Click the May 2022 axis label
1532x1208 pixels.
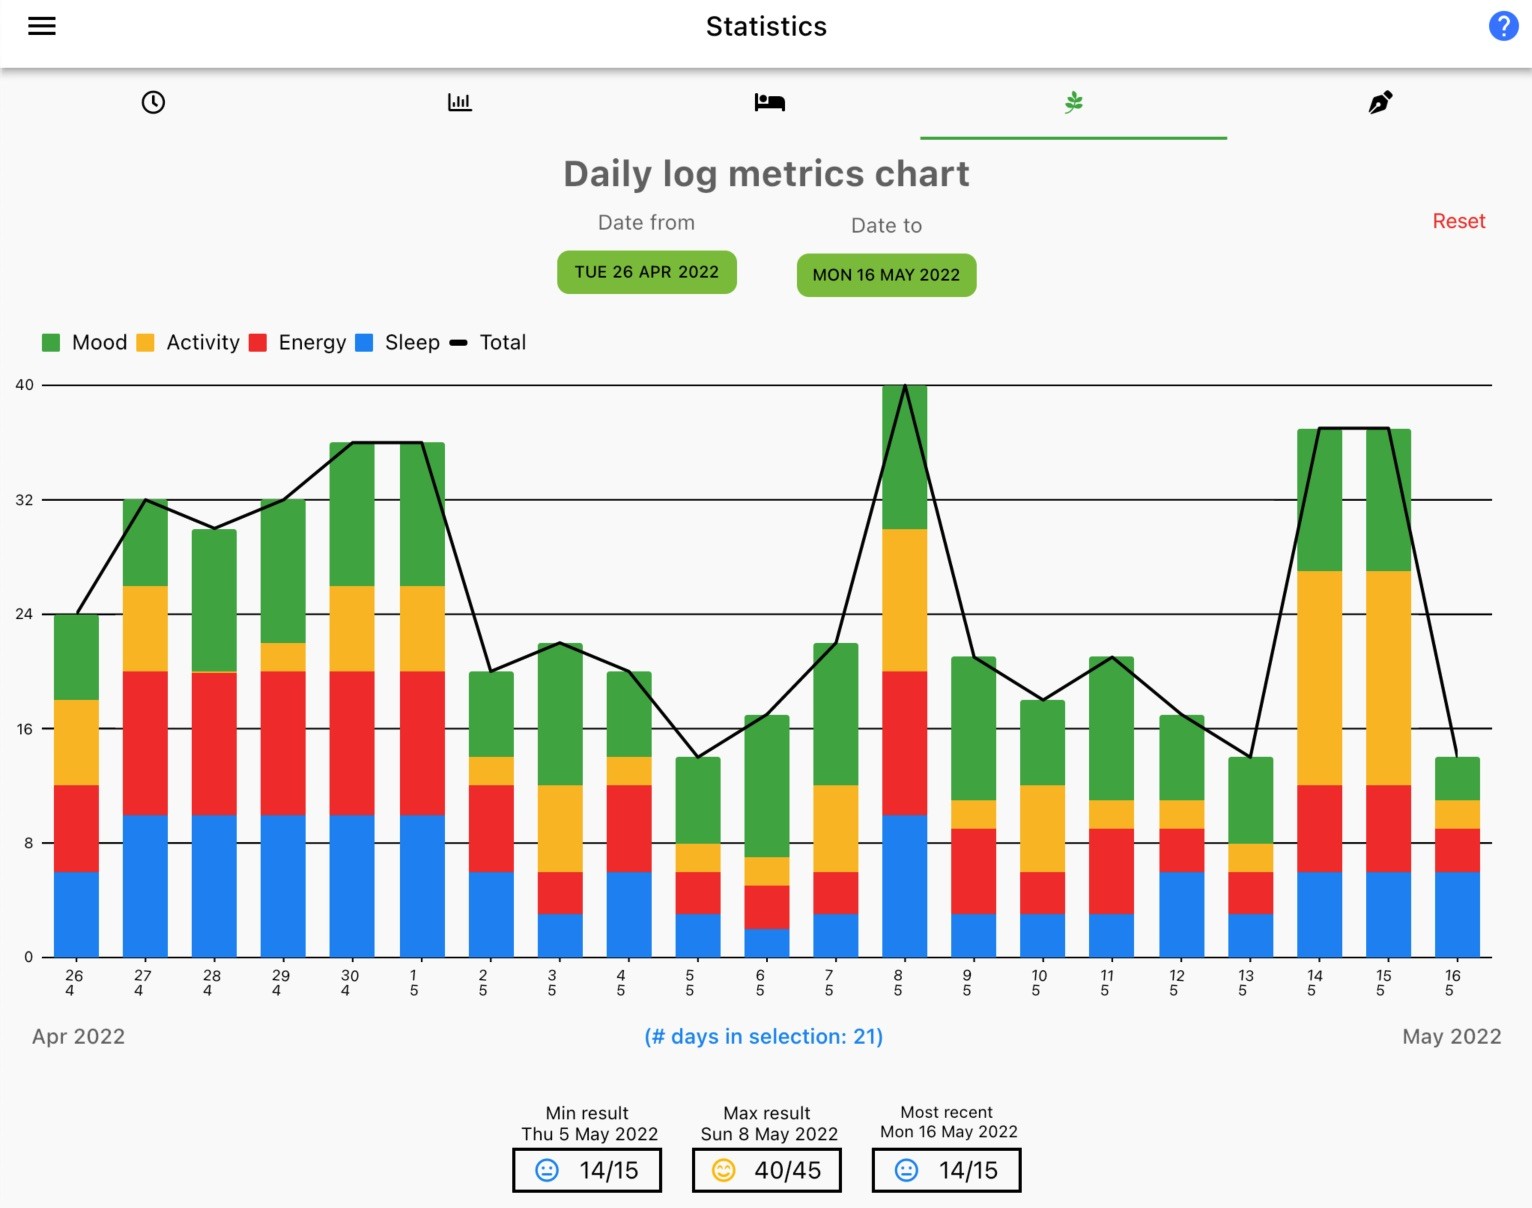coord(1451,1036)
